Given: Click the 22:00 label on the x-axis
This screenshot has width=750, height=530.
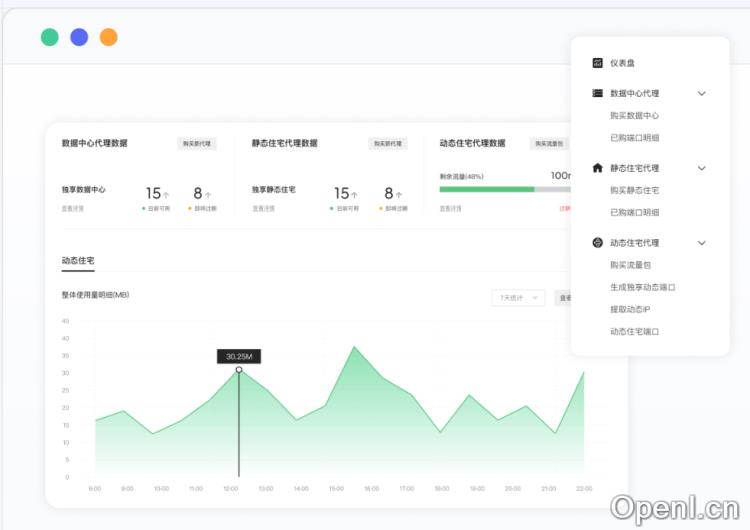Looking at the screenshot, I should (x=584, y=488).
